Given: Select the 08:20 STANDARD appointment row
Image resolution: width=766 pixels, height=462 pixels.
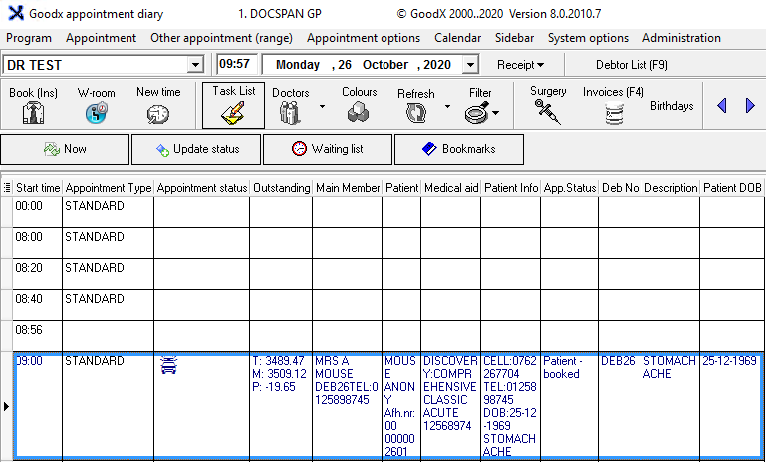Looking at the screenshot, I should [x=95, y=268].
